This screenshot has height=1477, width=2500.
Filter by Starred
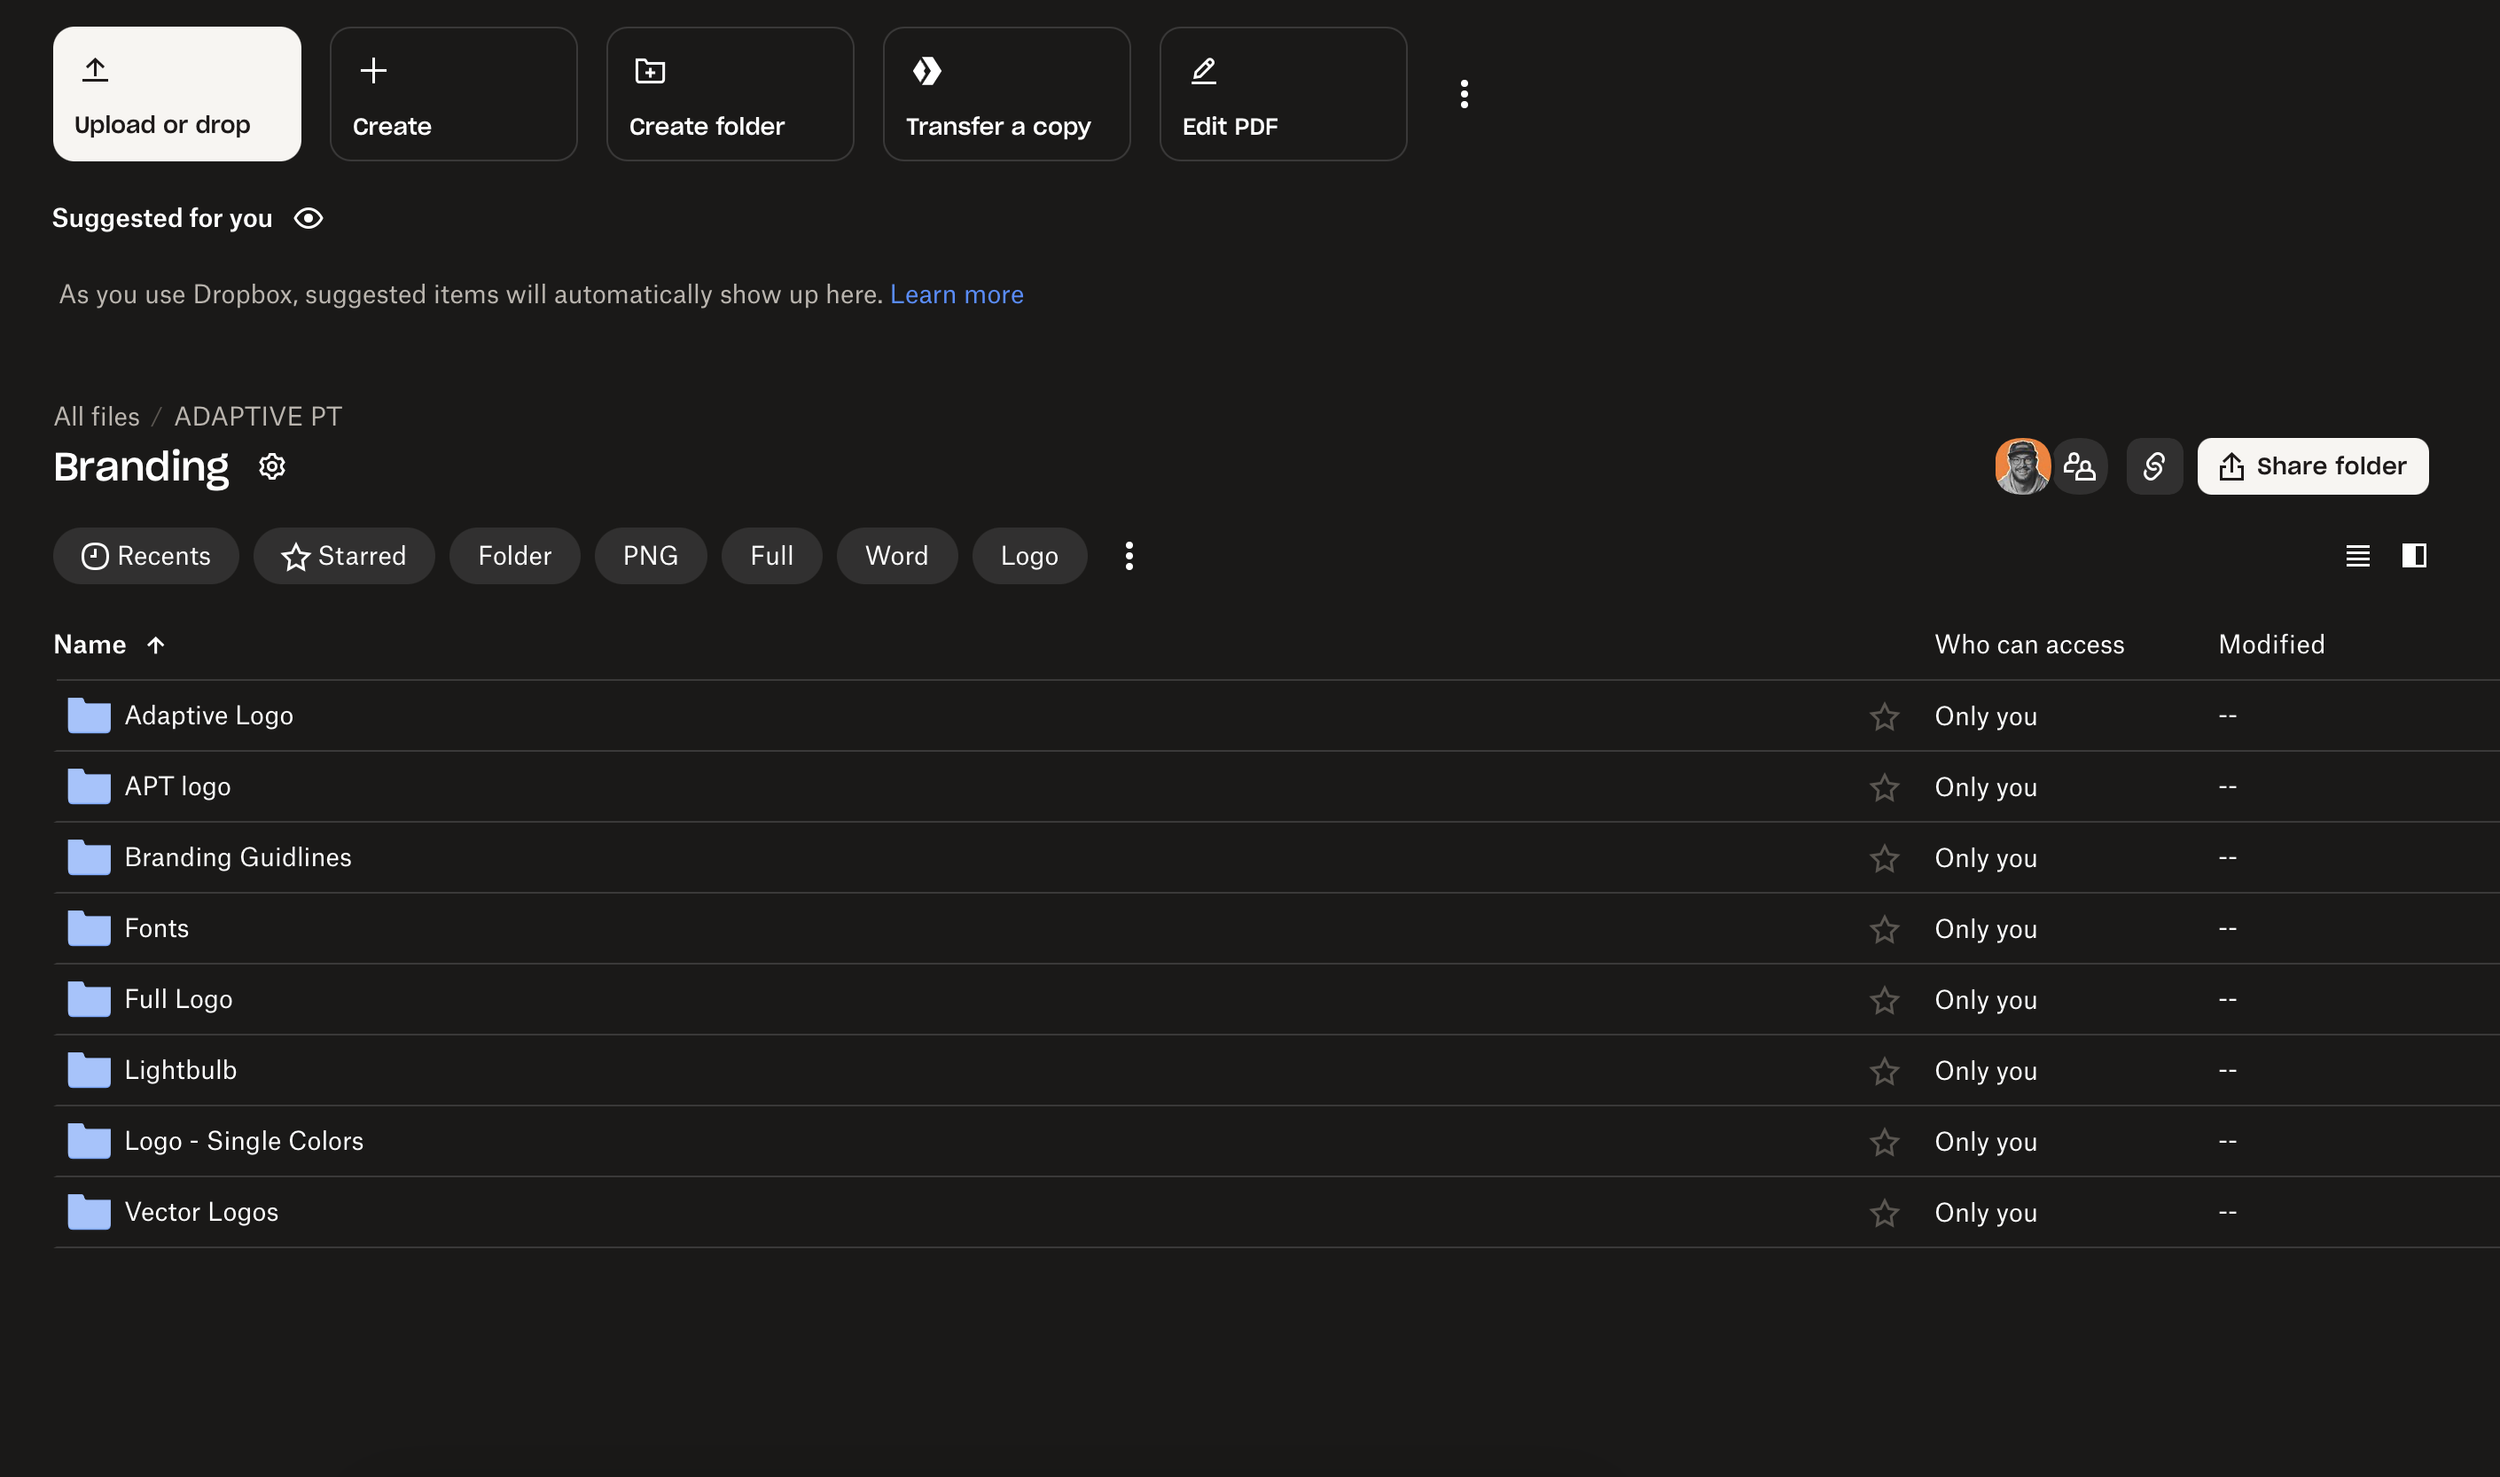tap(344, 556)
